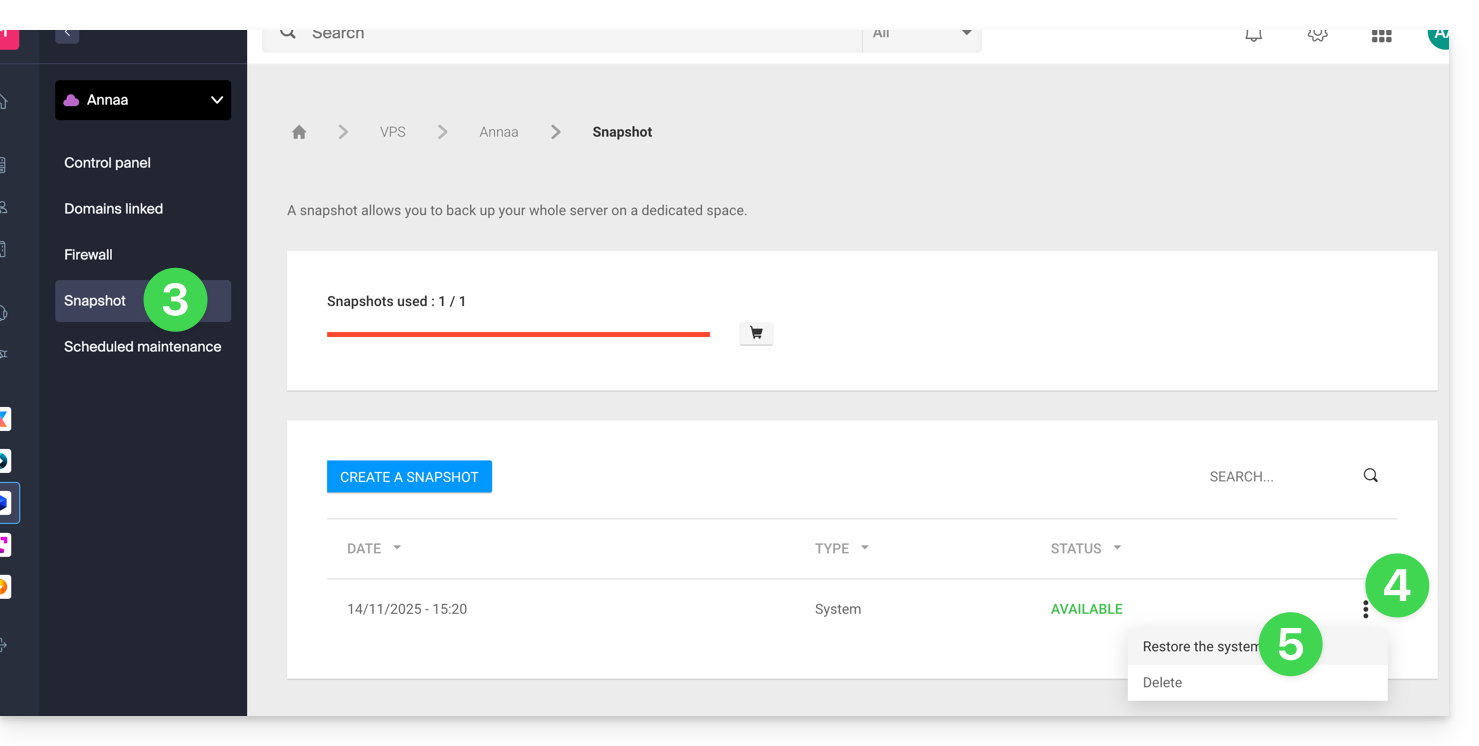This screenshot has width=1479, height=746.
Task: Open the apps grid menu
Action: coord(1381,36)
